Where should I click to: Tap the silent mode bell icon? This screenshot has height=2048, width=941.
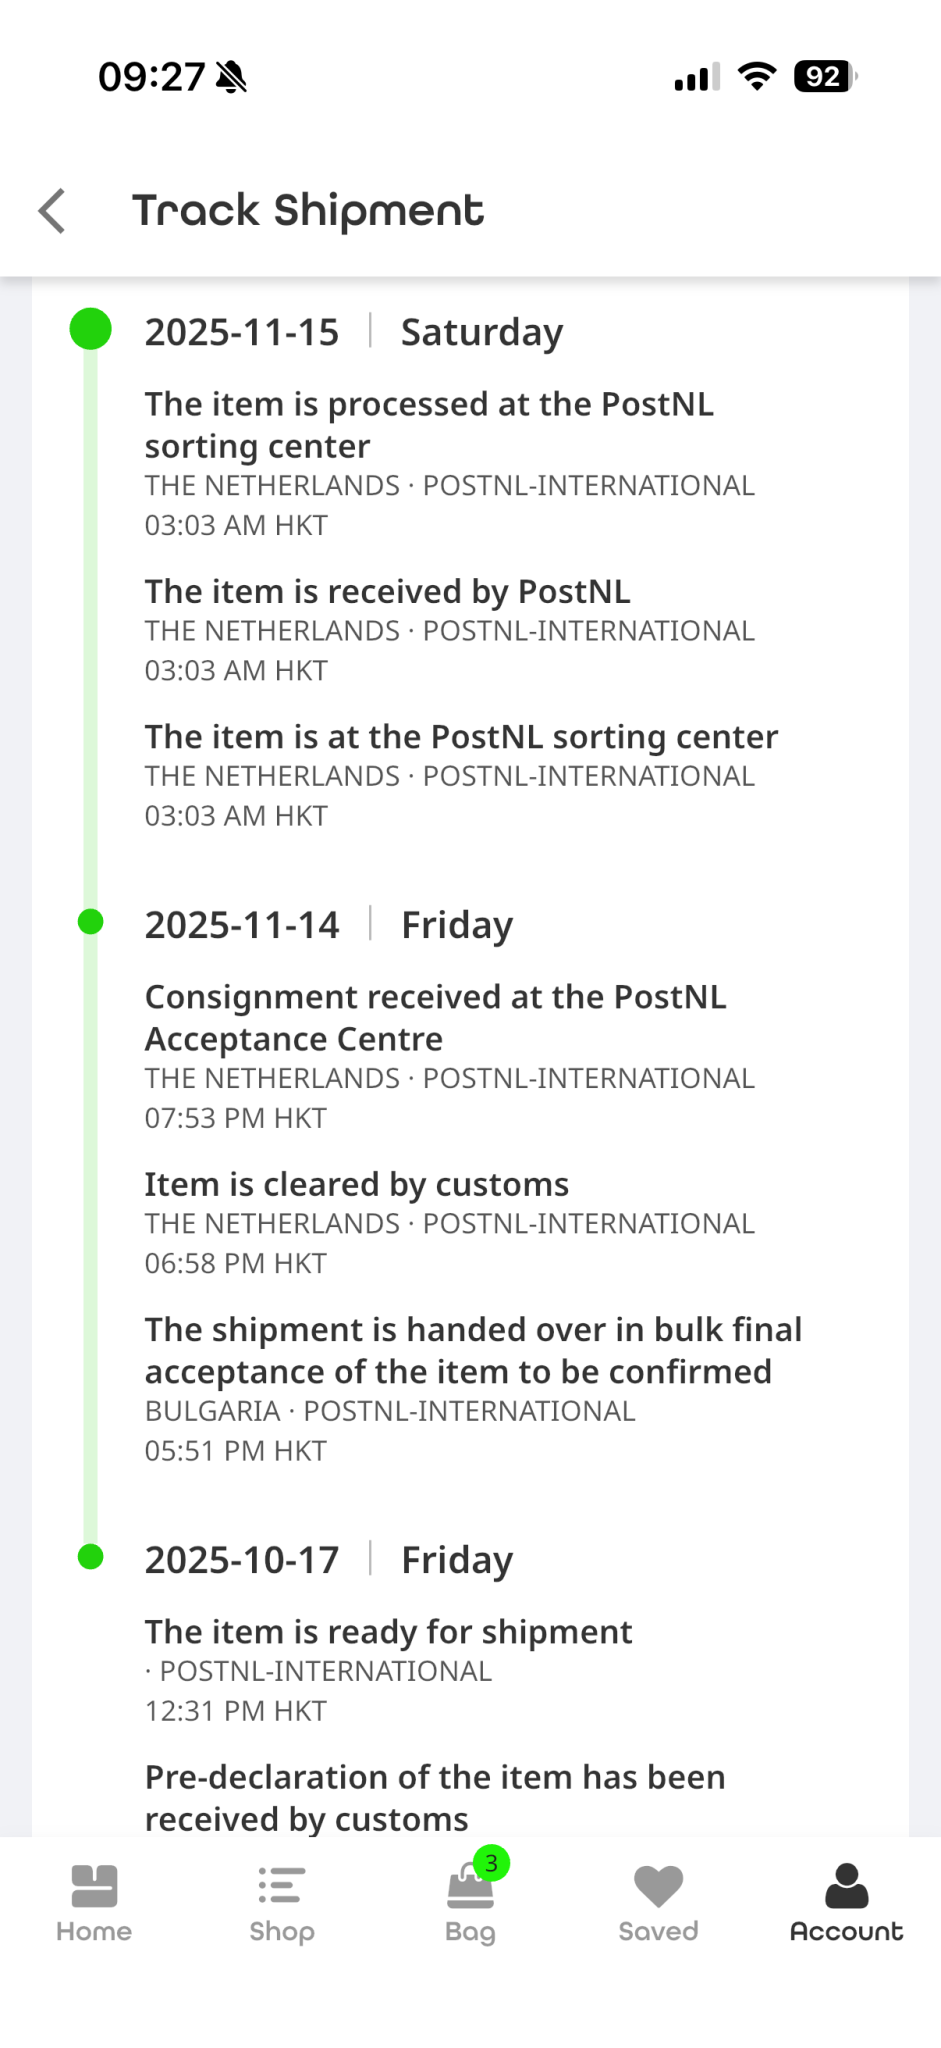(x=232, y=77)
